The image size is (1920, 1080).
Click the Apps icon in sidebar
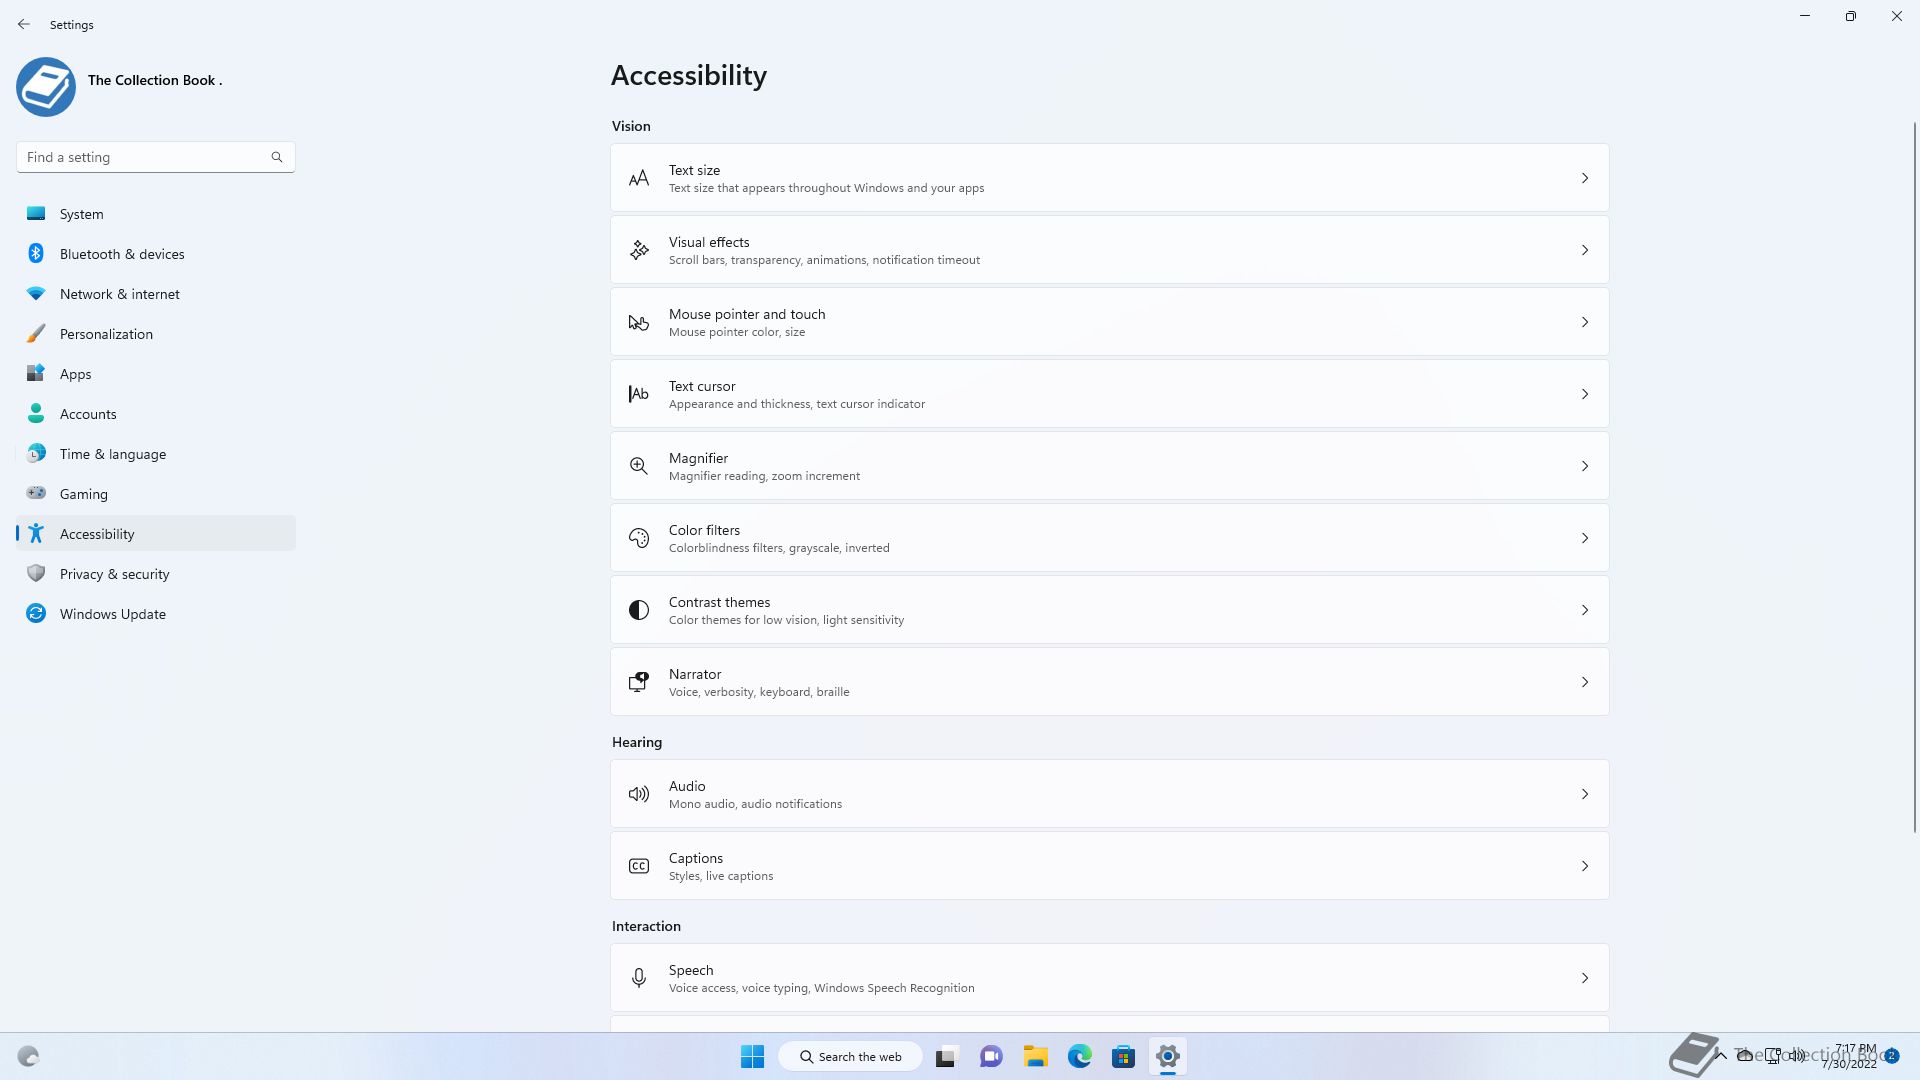click(x=36, y=373)
